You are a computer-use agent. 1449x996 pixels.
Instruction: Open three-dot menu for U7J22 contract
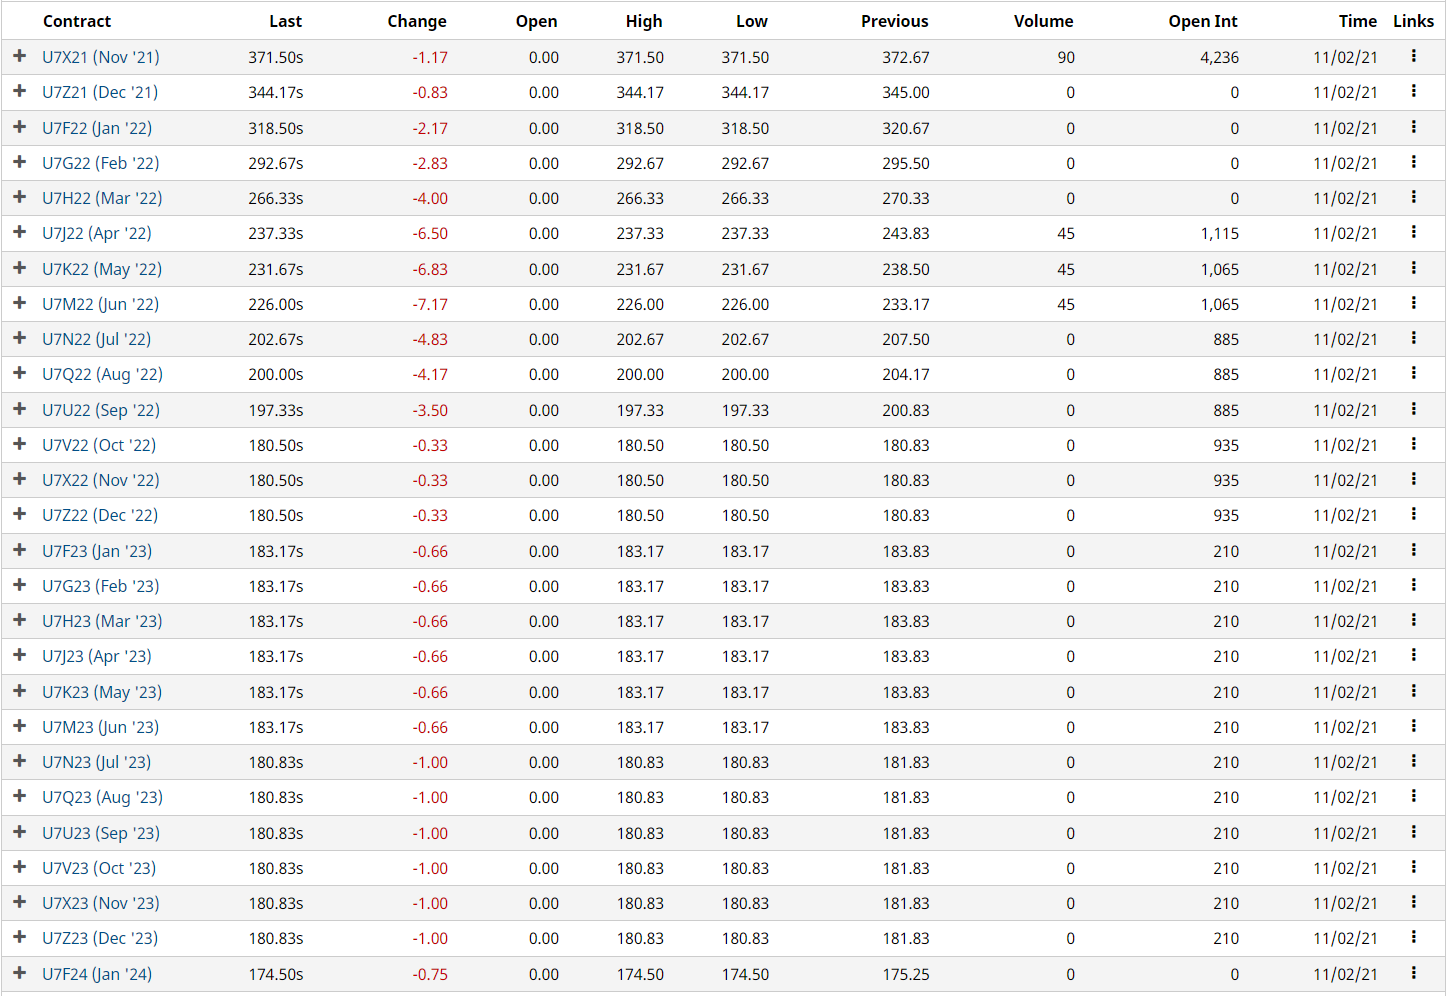(1413, 232)
